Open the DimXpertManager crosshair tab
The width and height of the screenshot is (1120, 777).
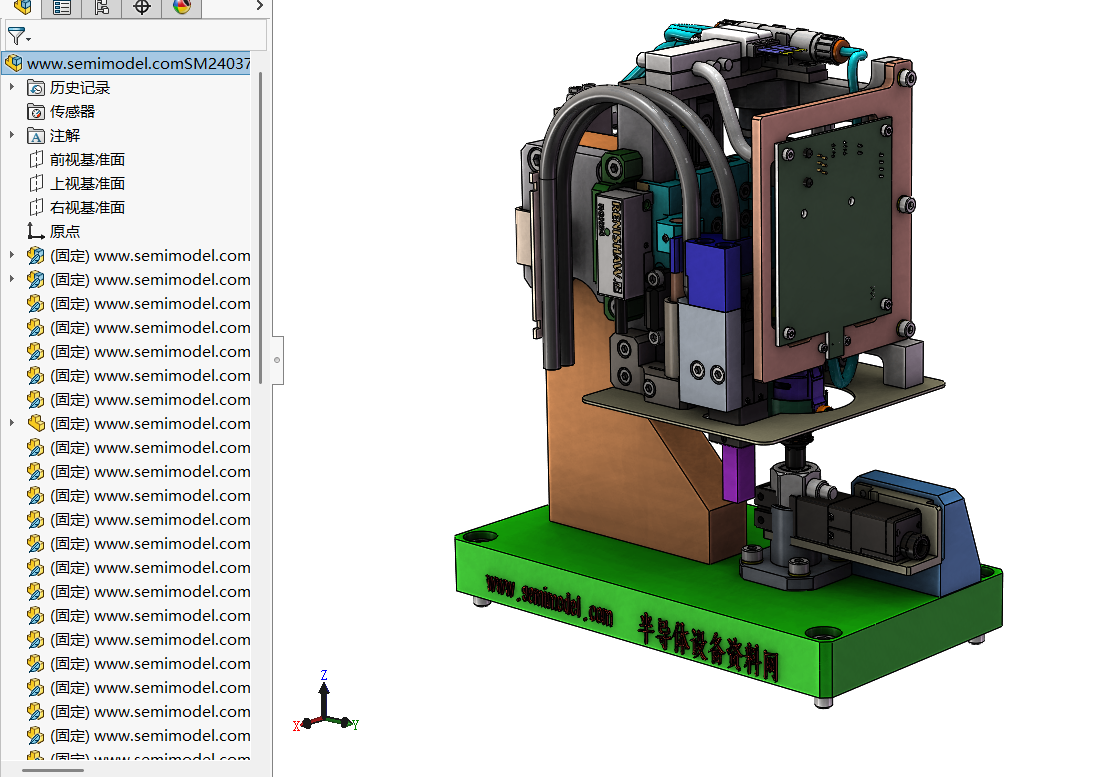pyautogui.click(x=142, y=7)
